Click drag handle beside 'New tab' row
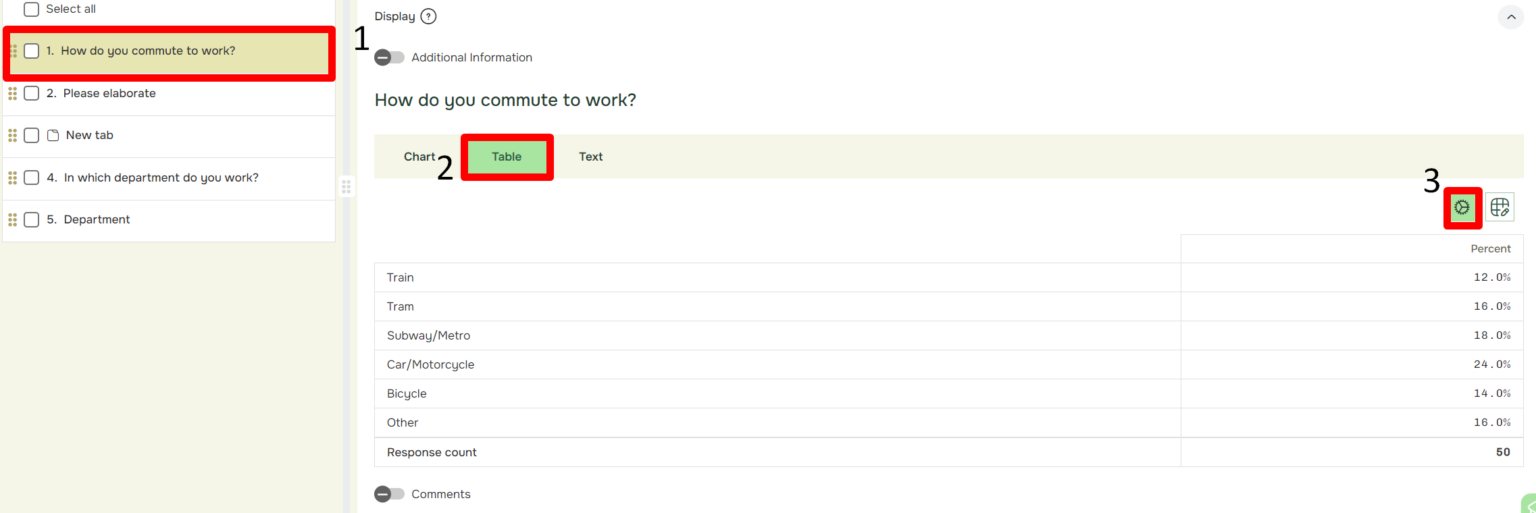Screen dimensions: 1536x513 coord(13,135)
